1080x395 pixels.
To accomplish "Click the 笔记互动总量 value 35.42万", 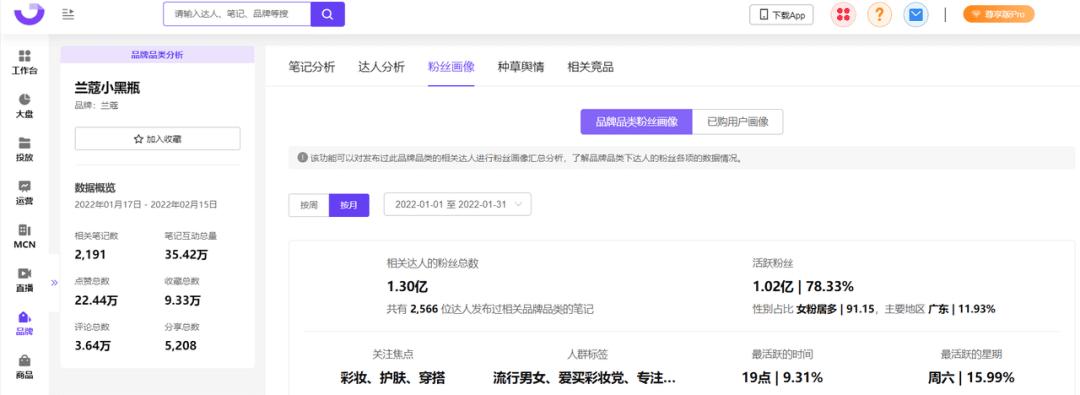I will tap(186, 254).
